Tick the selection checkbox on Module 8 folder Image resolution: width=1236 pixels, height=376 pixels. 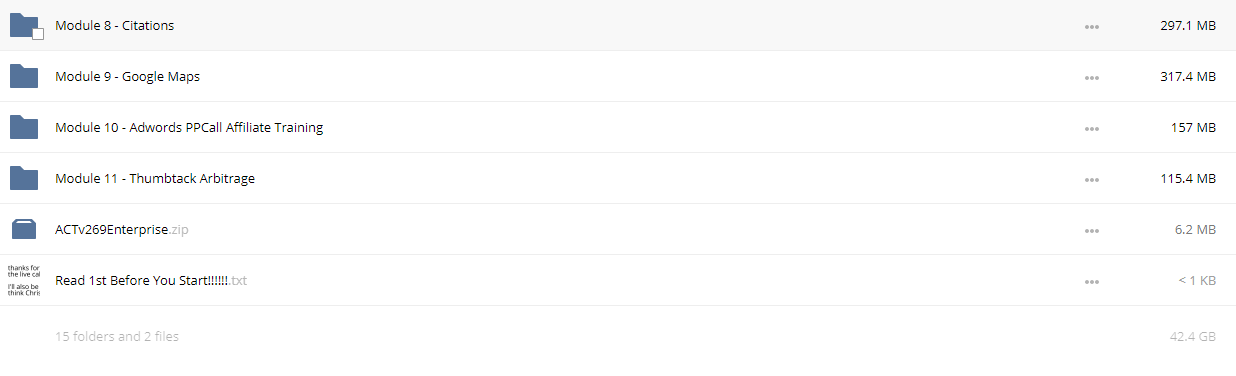click(38, 34)
